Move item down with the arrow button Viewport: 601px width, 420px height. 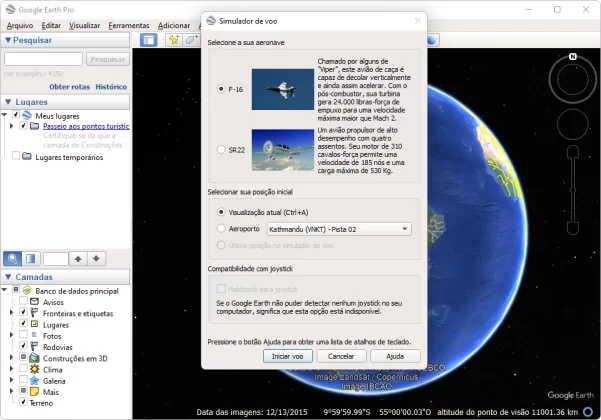coord(96,259)
